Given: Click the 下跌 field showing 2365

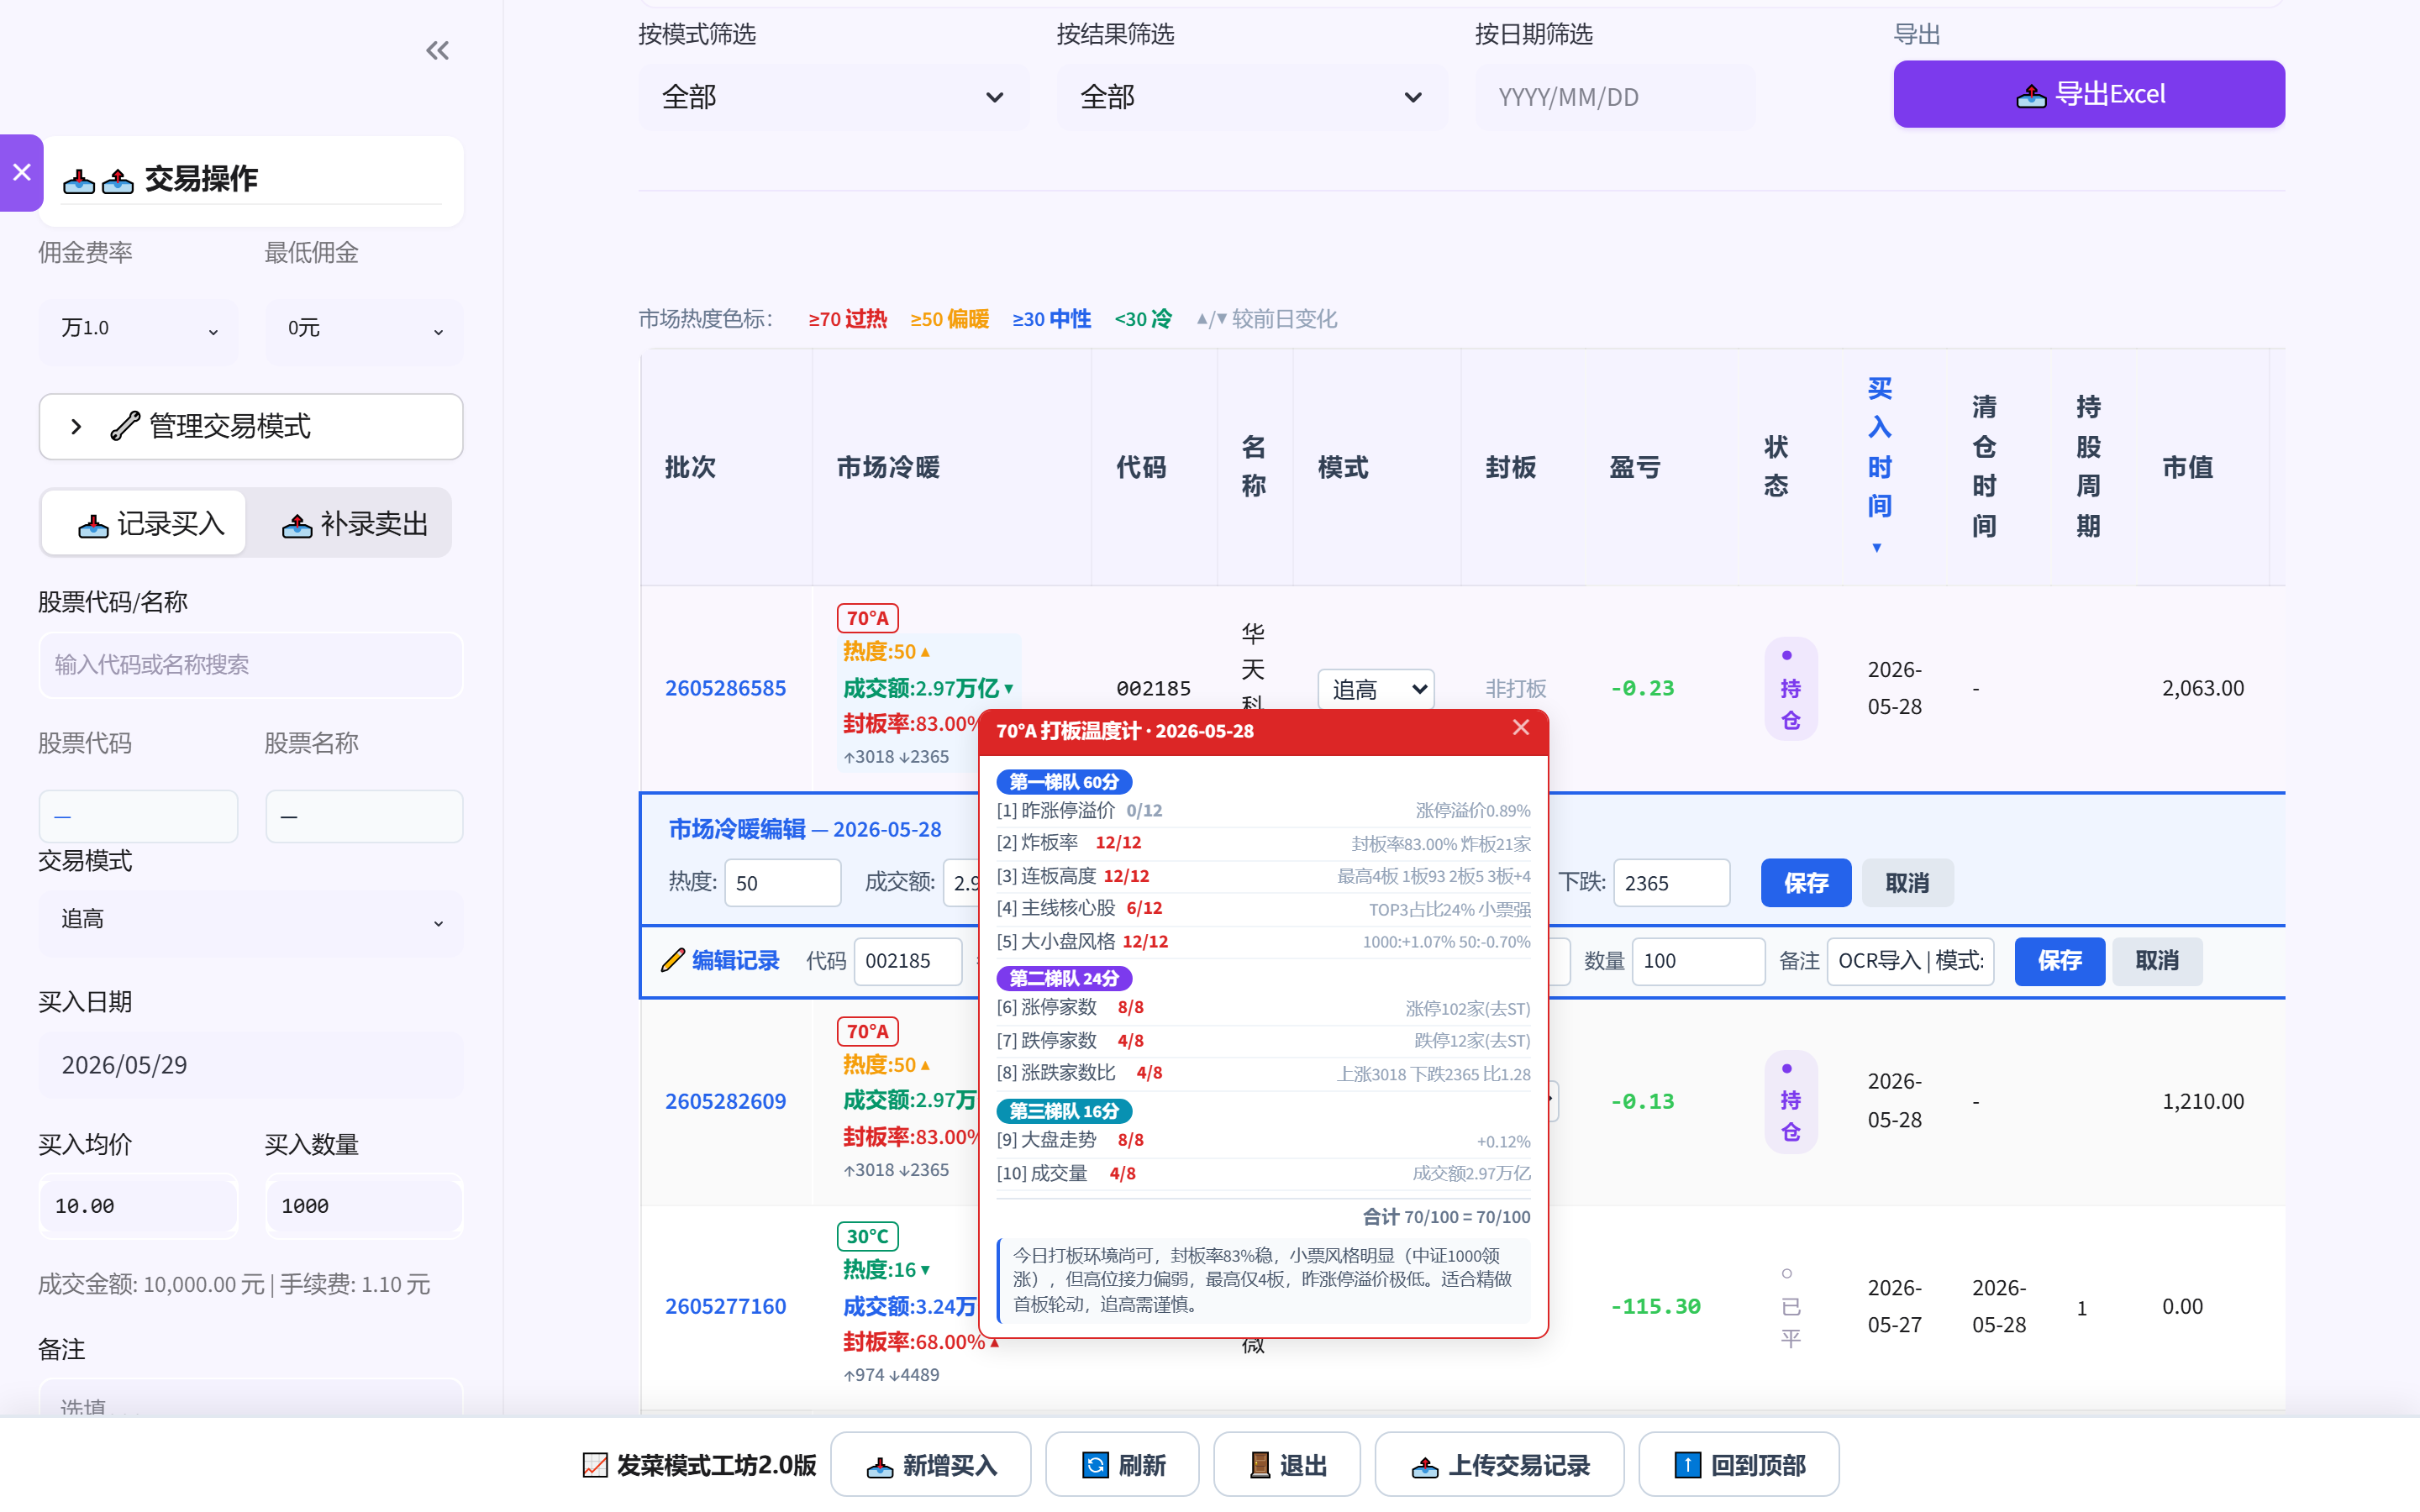Looking at the screenshot, I should [x=1671, y=883].
